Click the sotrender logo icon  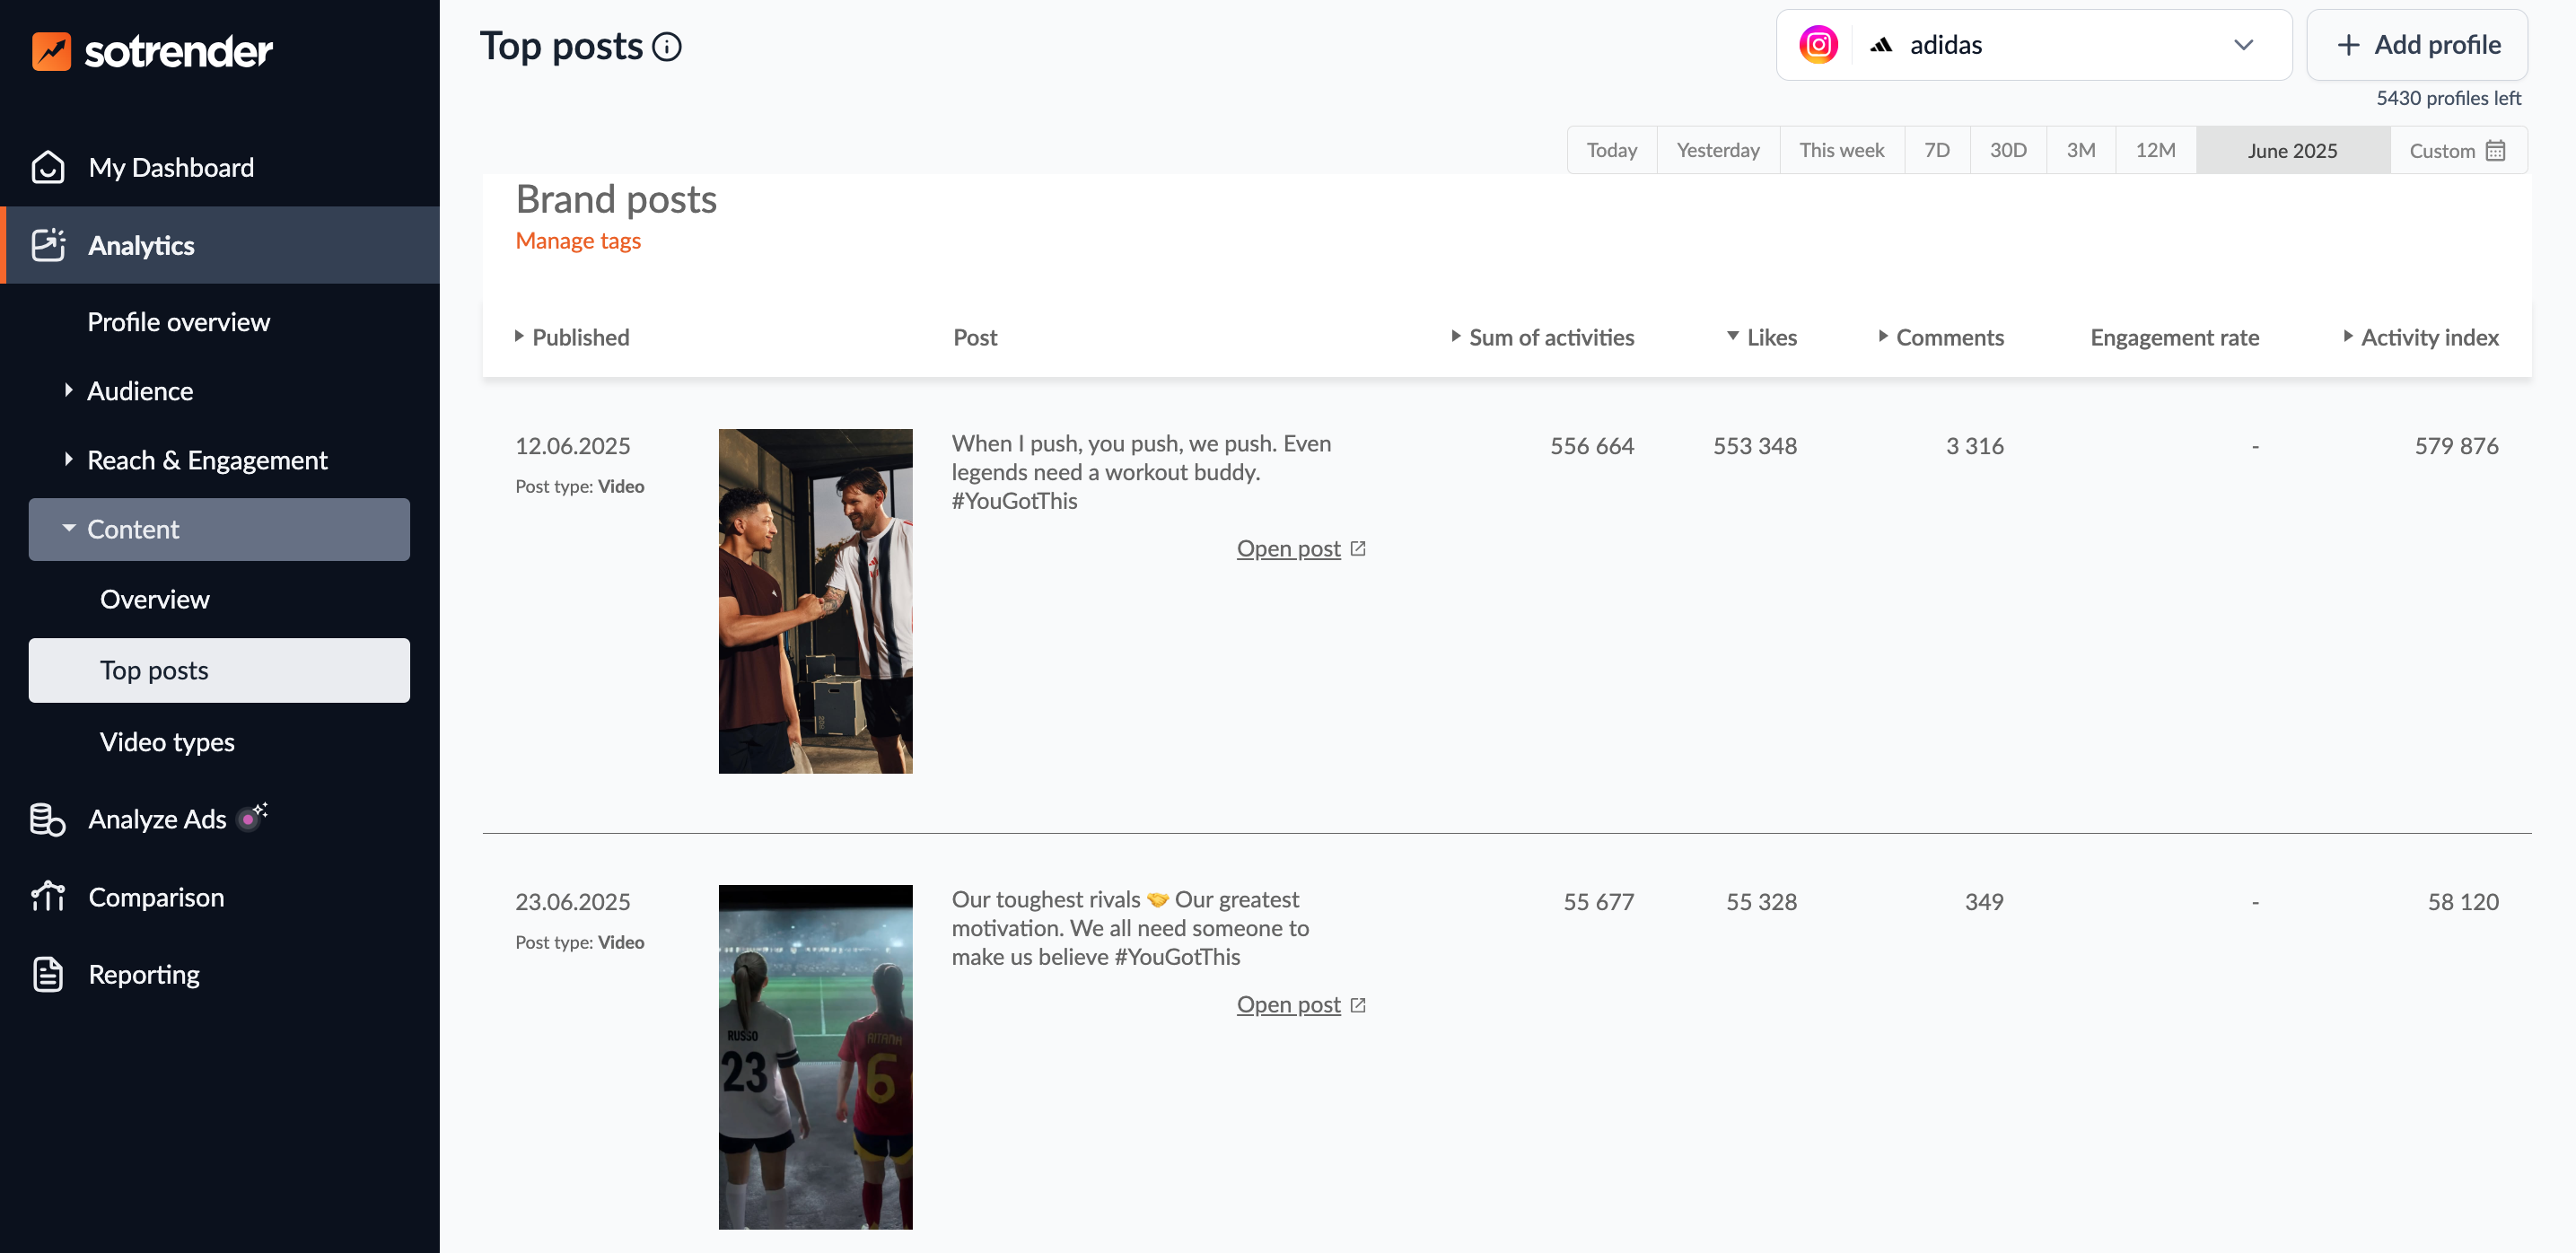coord(51,51)
